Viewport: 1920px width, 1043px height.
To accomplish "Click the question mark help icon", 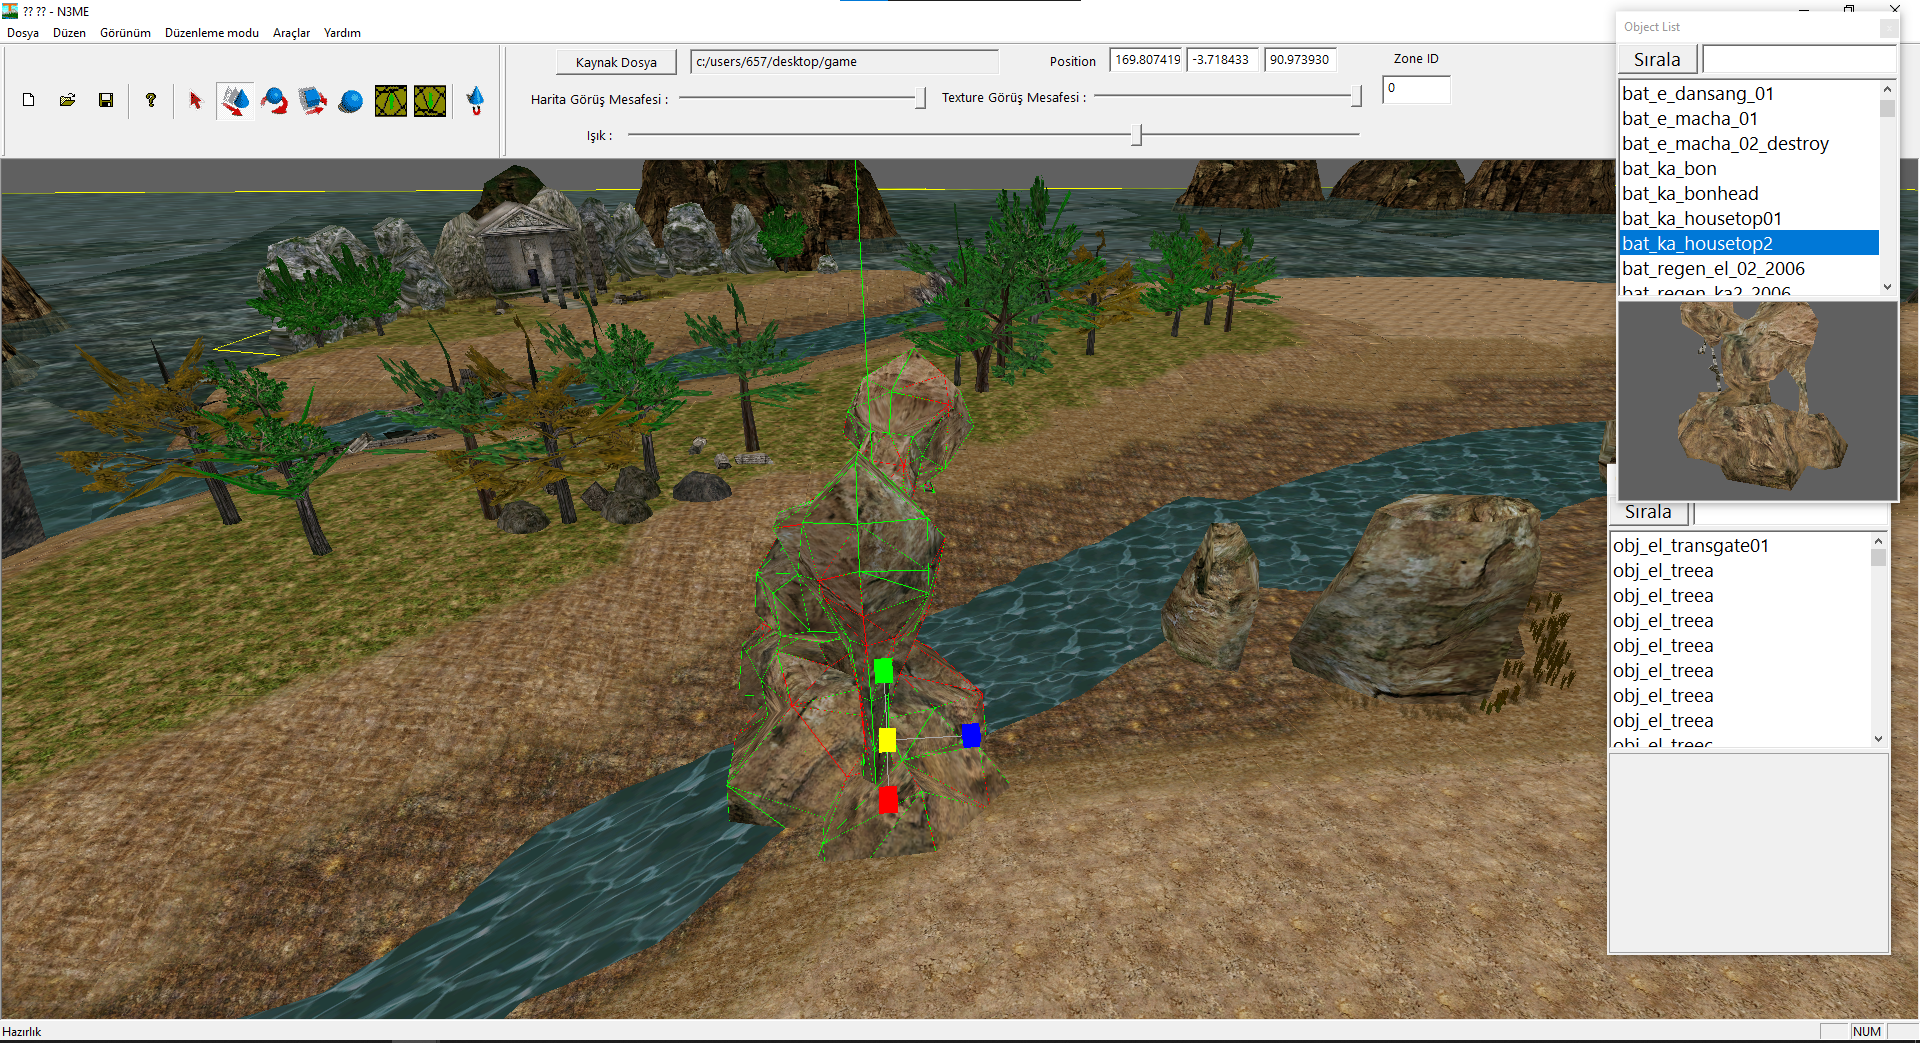I will coord(150,100).
